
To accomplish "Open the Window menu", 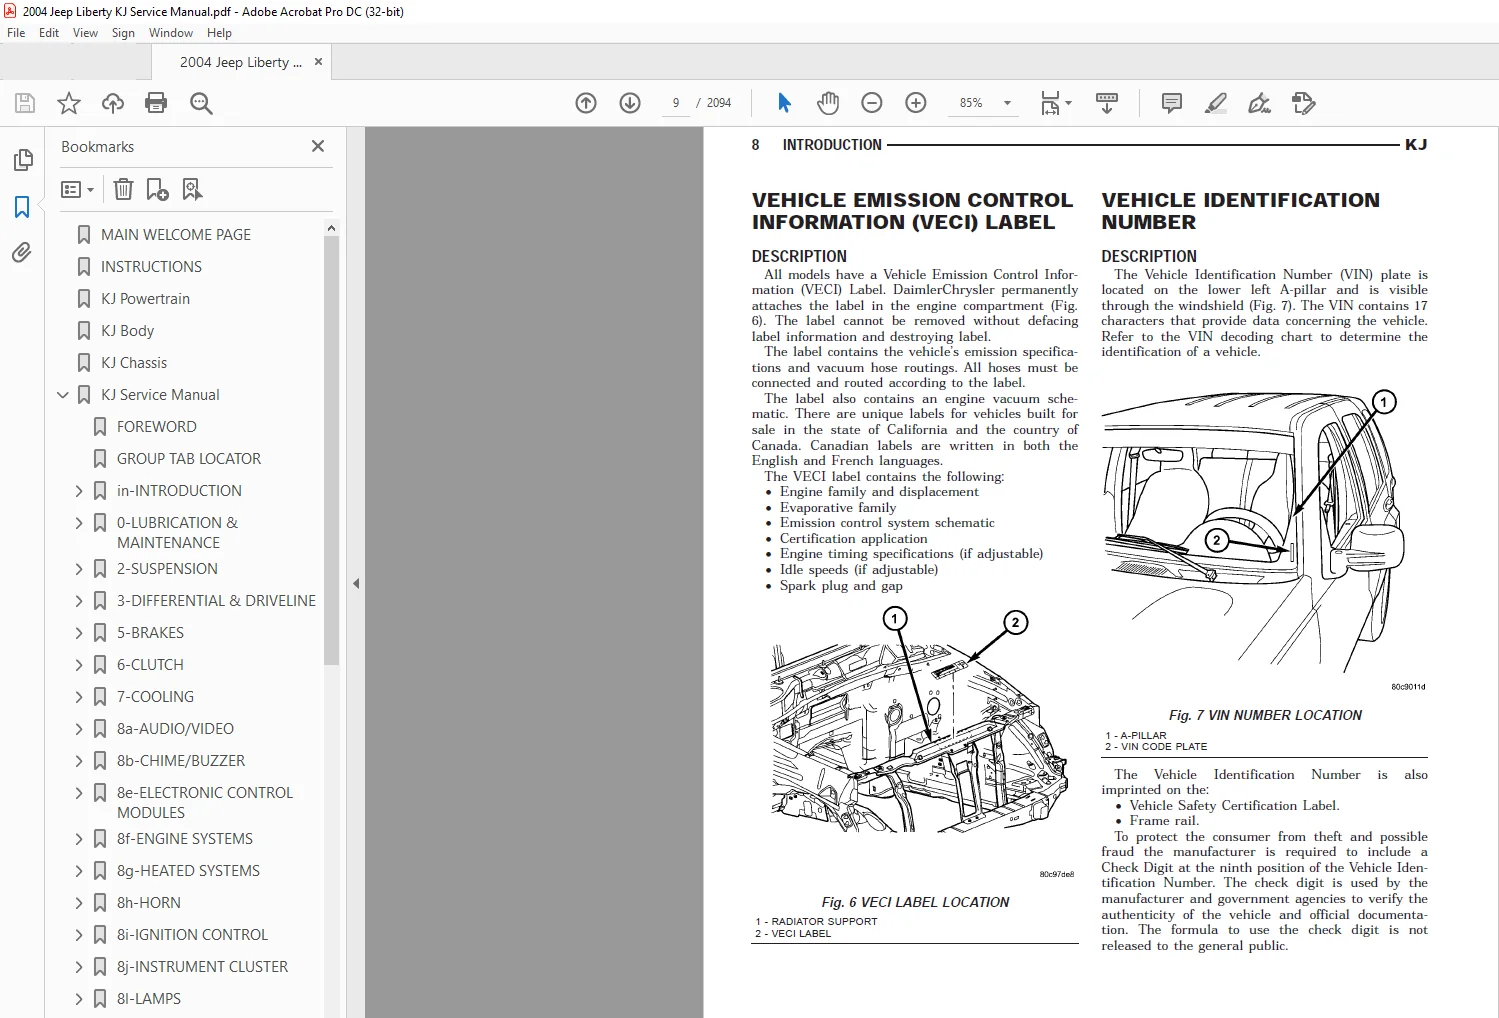I will [x=171, y=33].
